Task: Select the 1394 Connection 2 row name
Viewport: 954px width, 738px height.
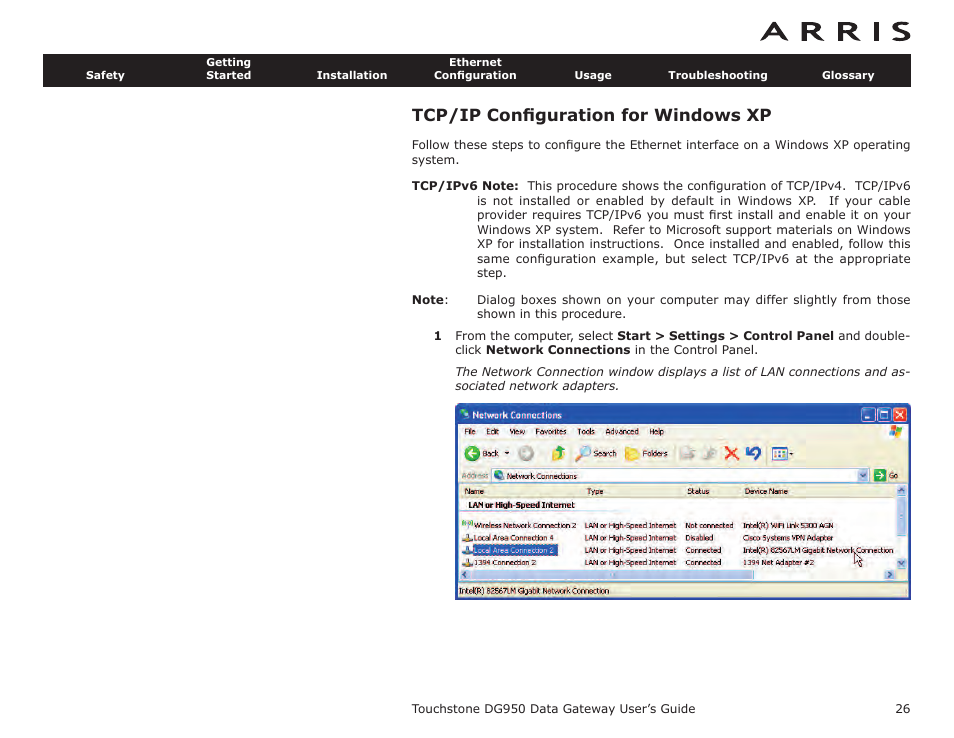Action: [505, 562]
